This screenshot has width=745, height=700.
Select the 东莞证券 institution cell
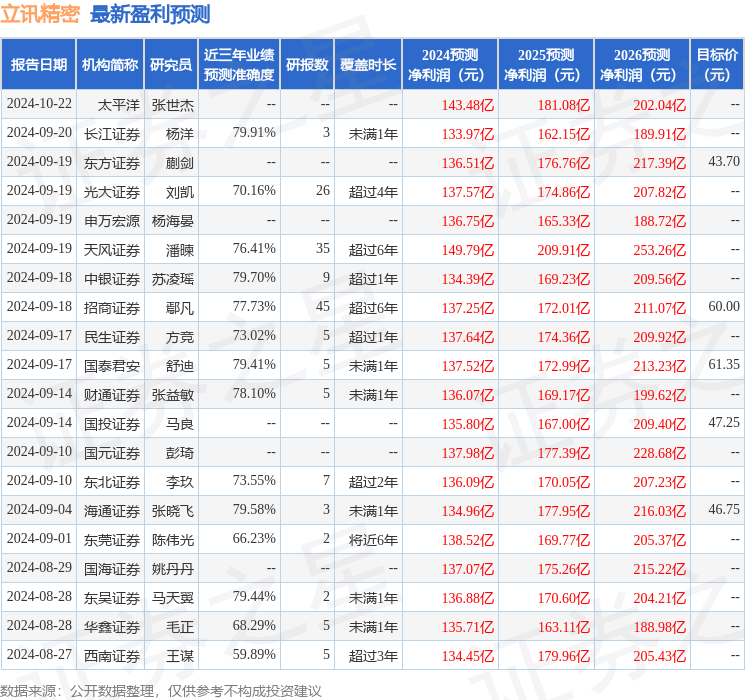click(112, 540)
